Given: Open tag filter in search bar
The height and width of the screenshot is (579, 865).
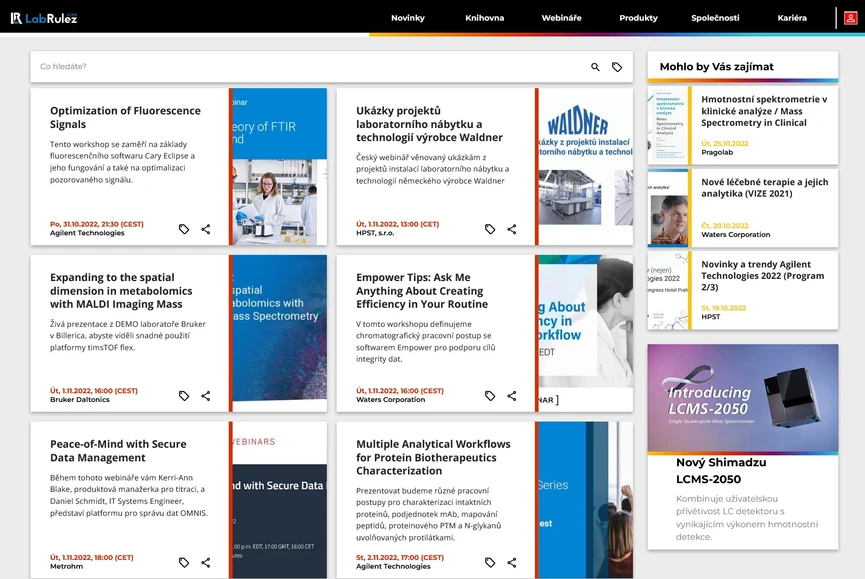Looking at the screenshot, I should coord(617,67).
